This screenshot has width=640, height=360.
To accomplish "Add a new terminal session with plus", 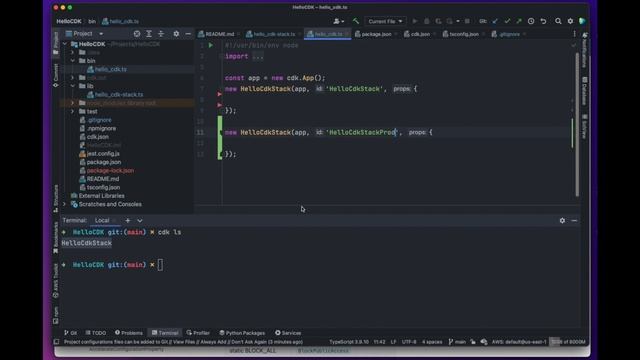I will (x=128, y=220).
